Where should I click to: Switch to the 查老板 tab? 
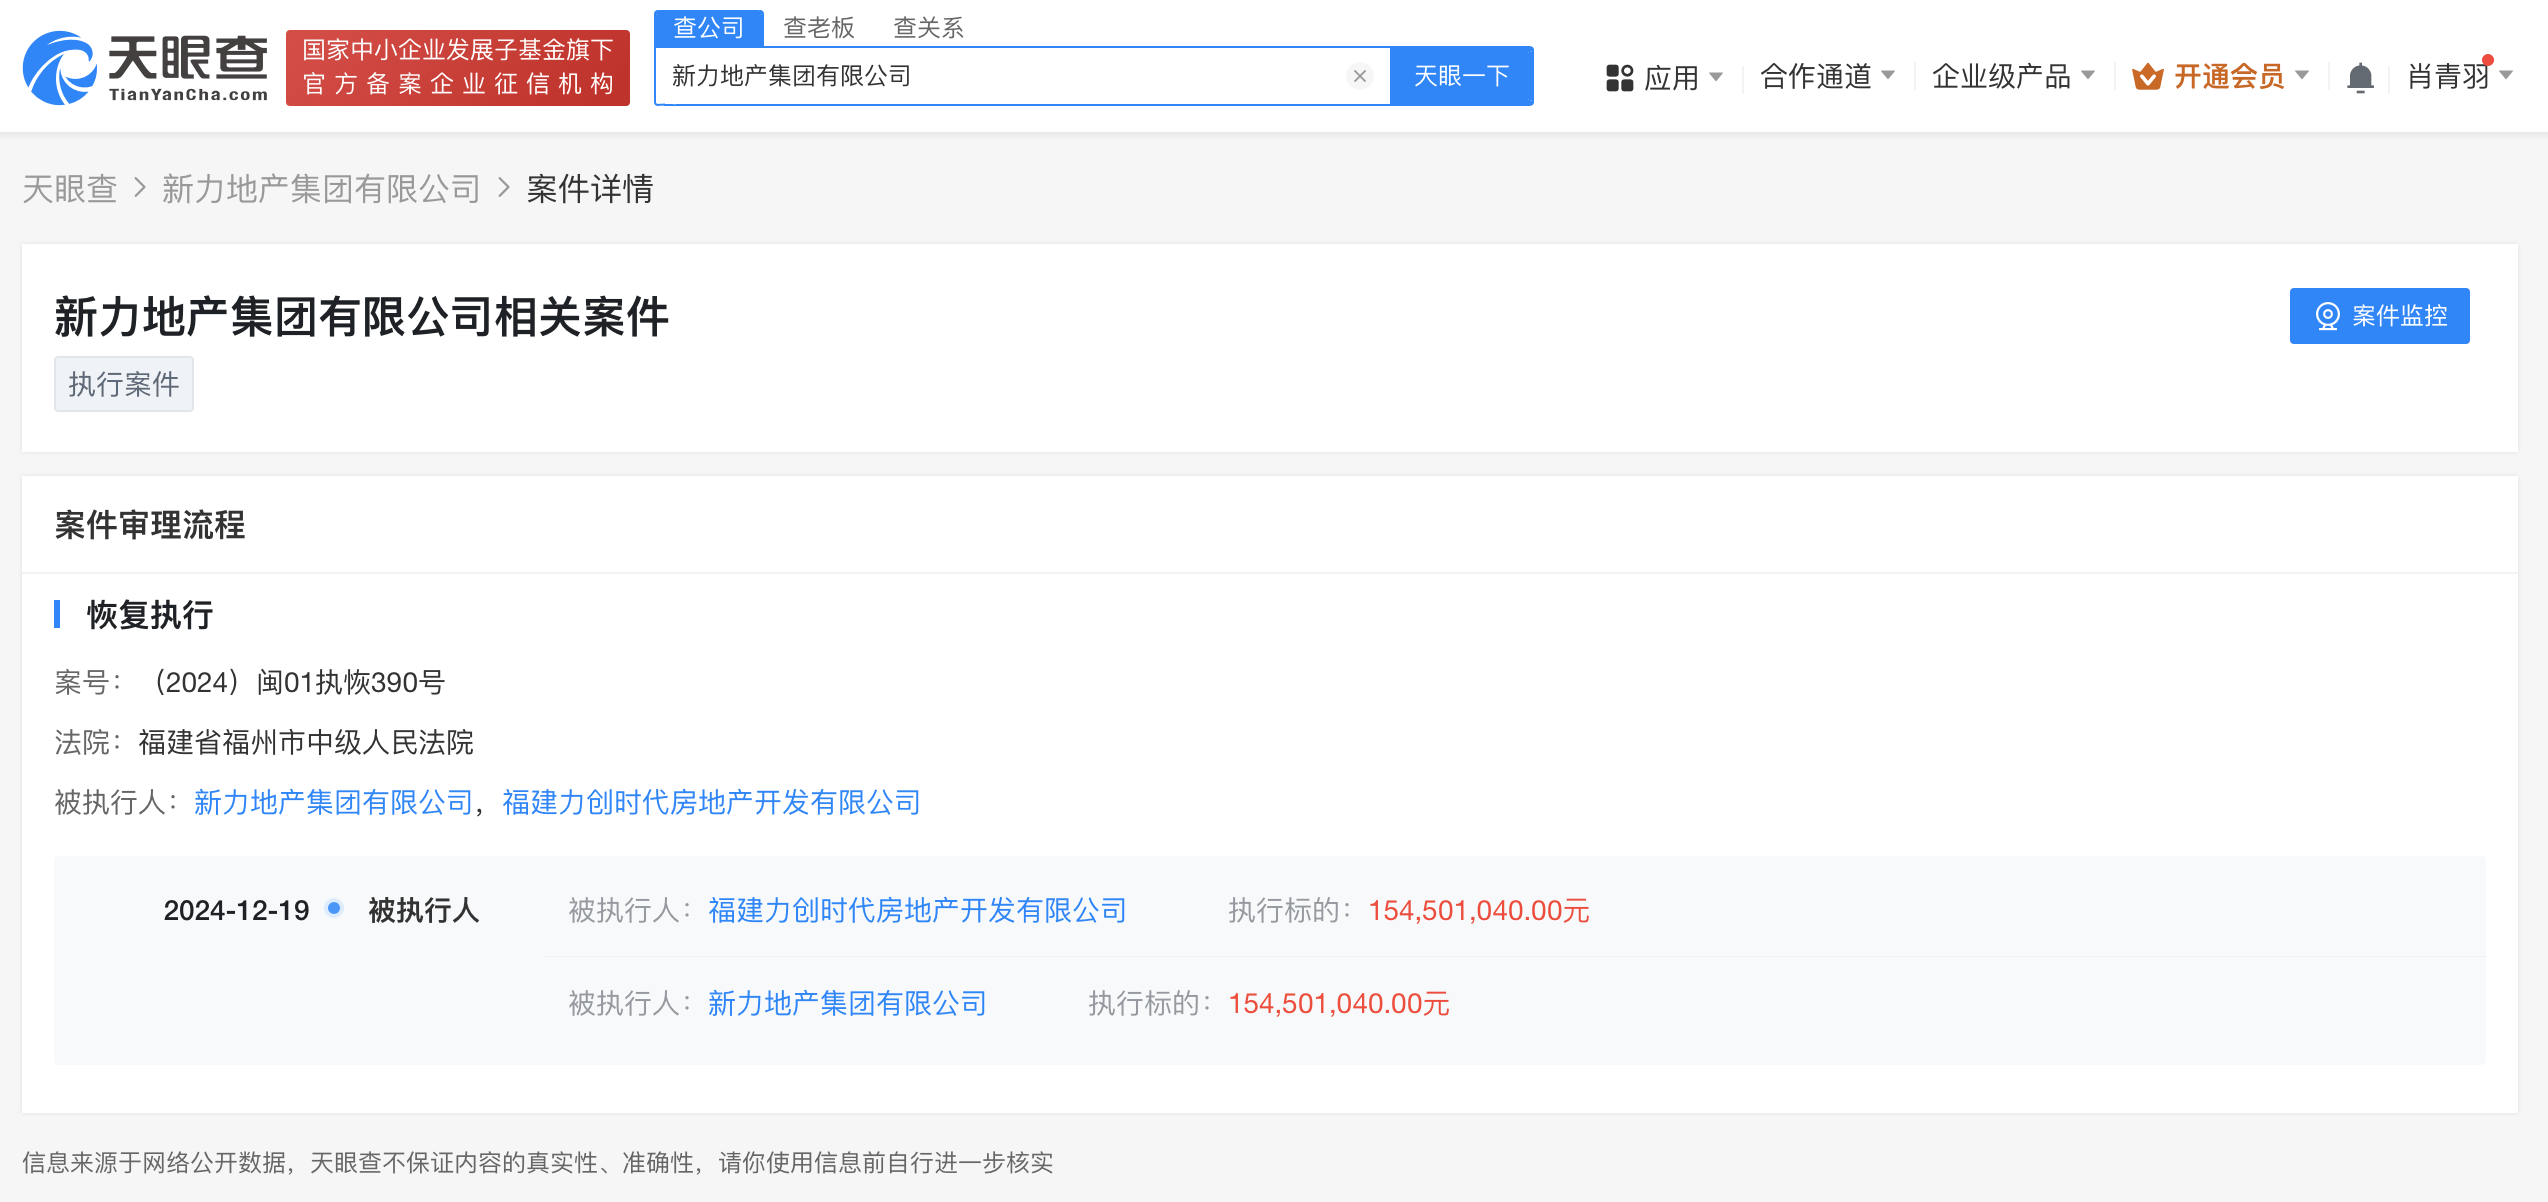click(818, 27)
